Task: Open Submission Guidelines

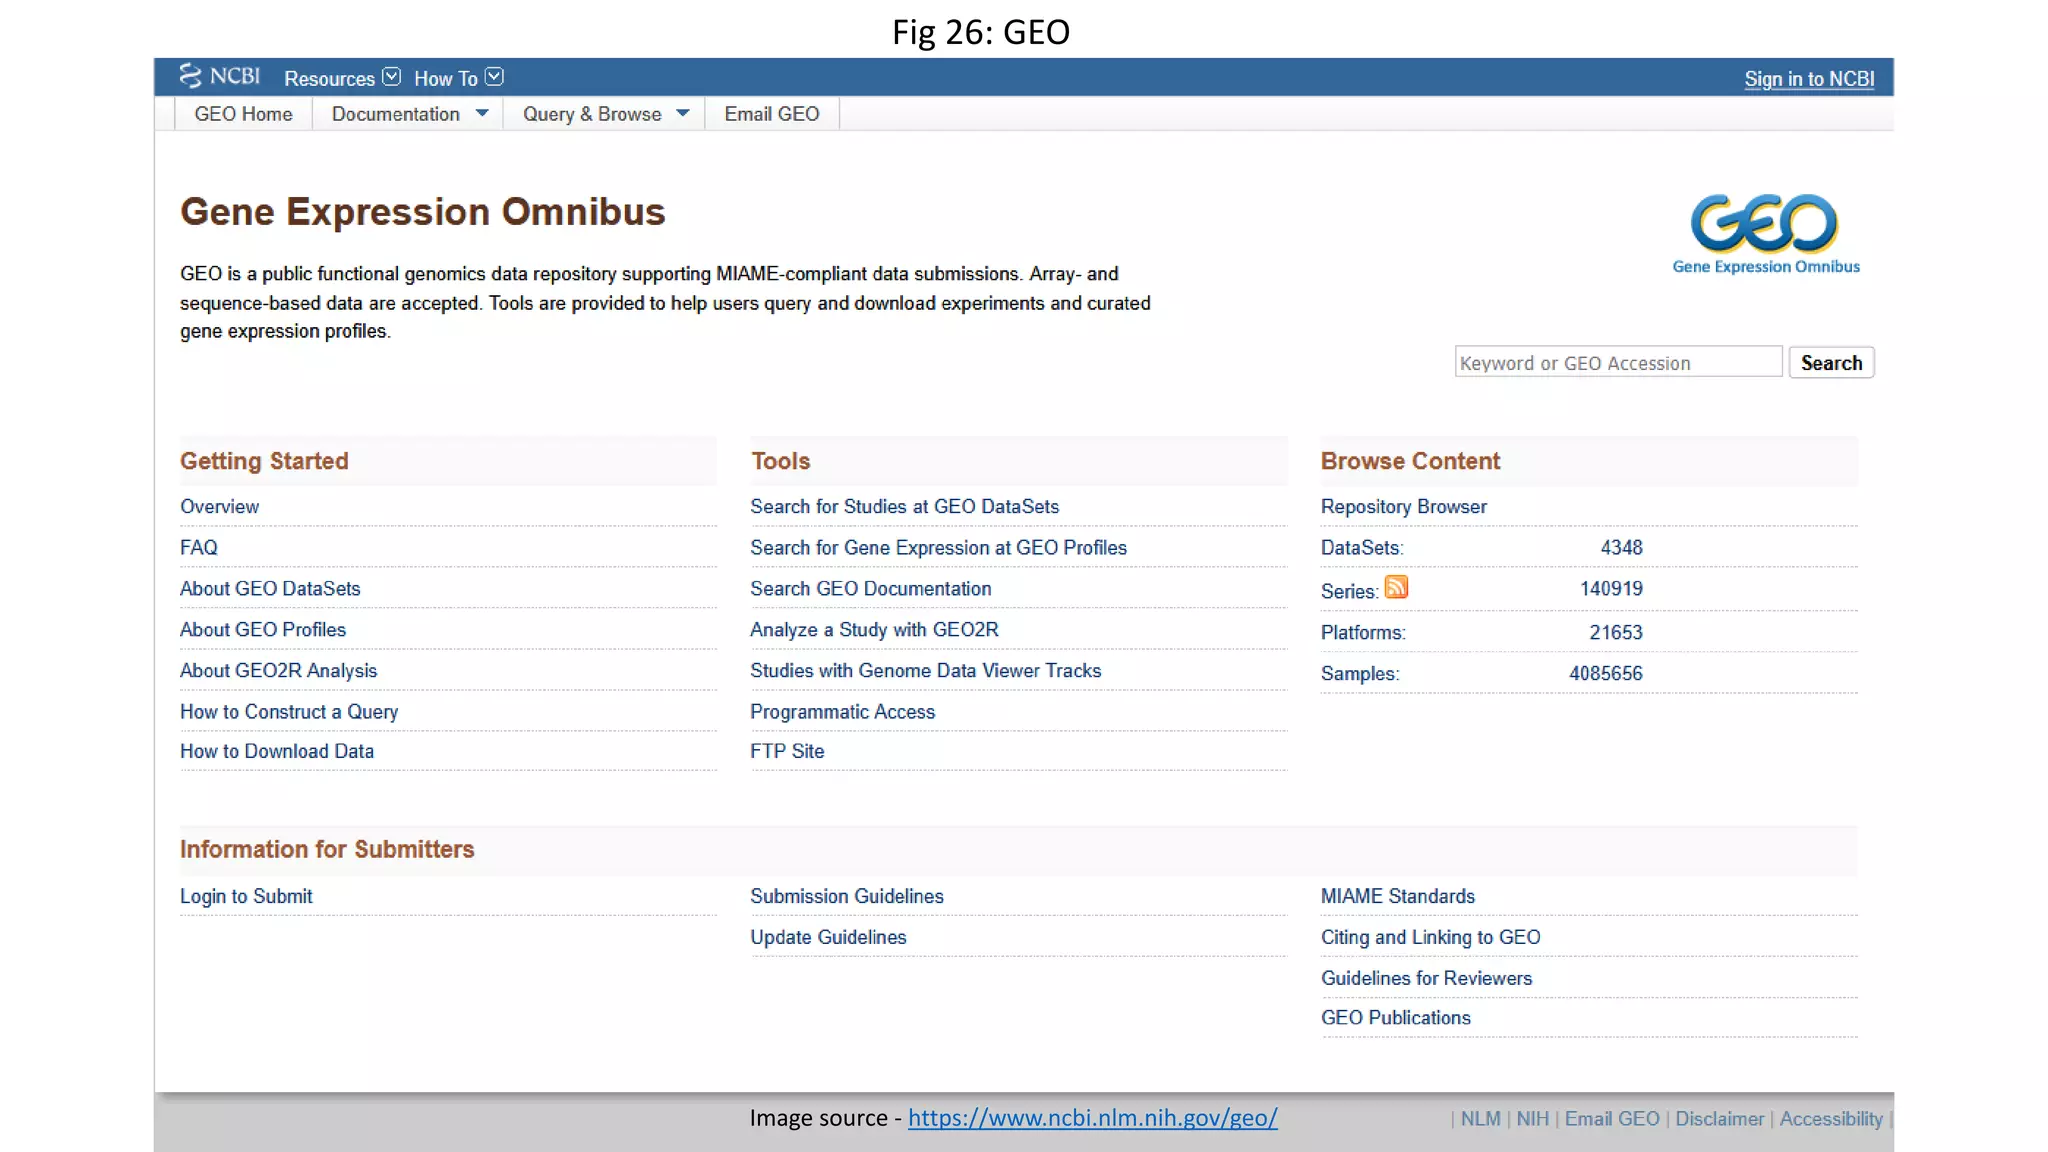Action: click(x=847, y=896)
